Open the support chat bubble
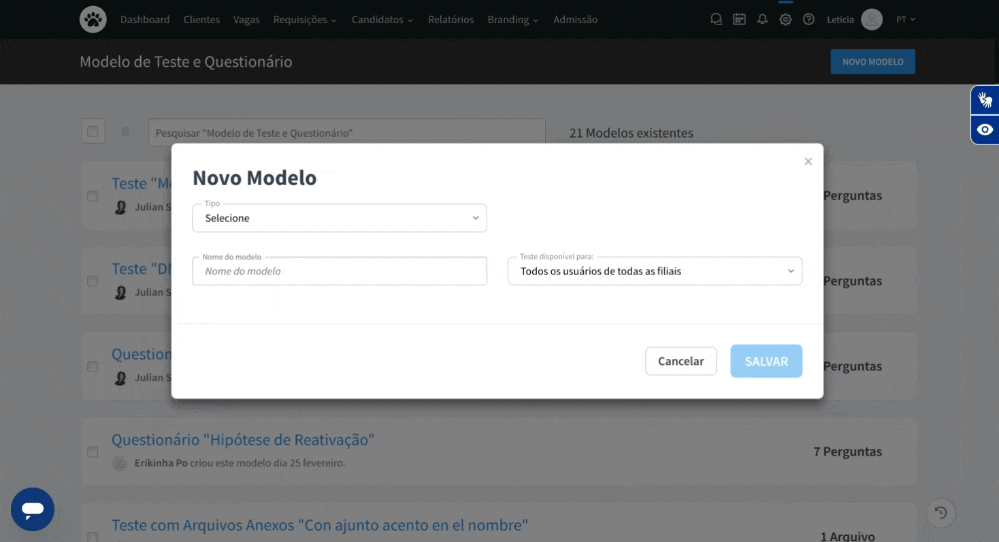The width and height of the screenshot is (999, 542). [x=32, y=510]
